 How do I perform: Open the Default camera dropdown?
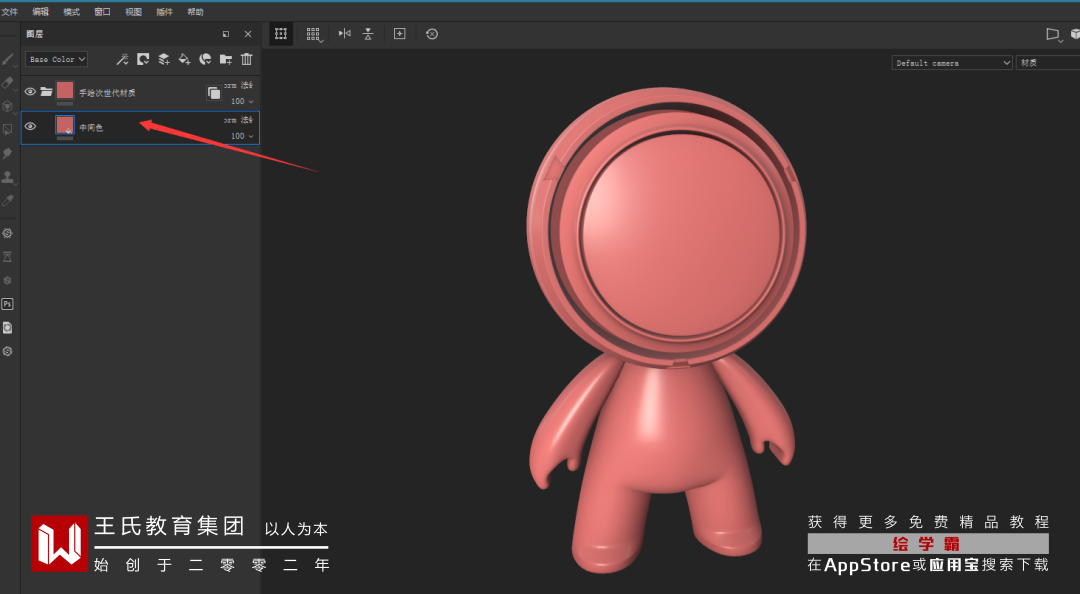click(x=952, y=63)
